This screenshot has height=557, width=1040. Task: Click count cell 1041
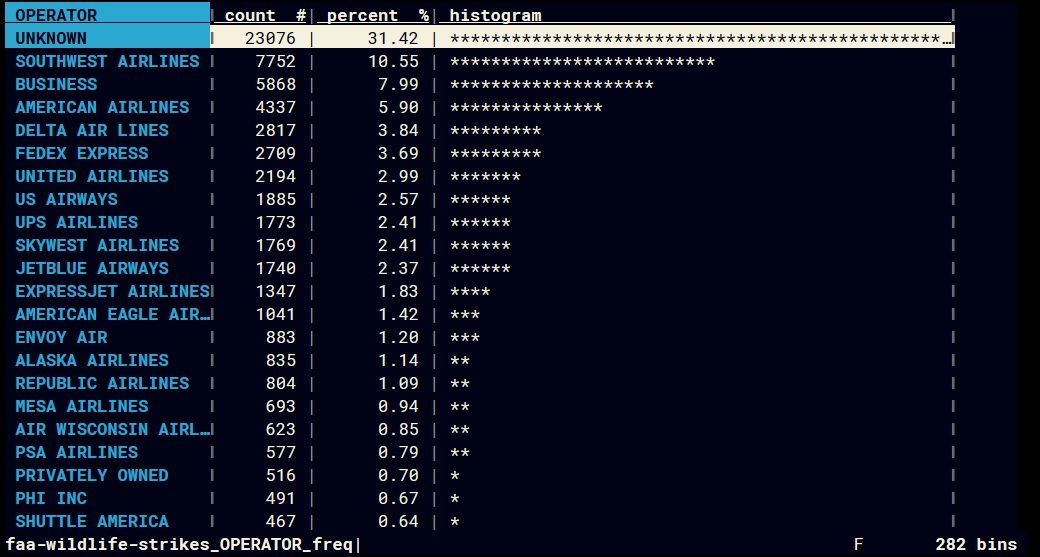(275, 314)
